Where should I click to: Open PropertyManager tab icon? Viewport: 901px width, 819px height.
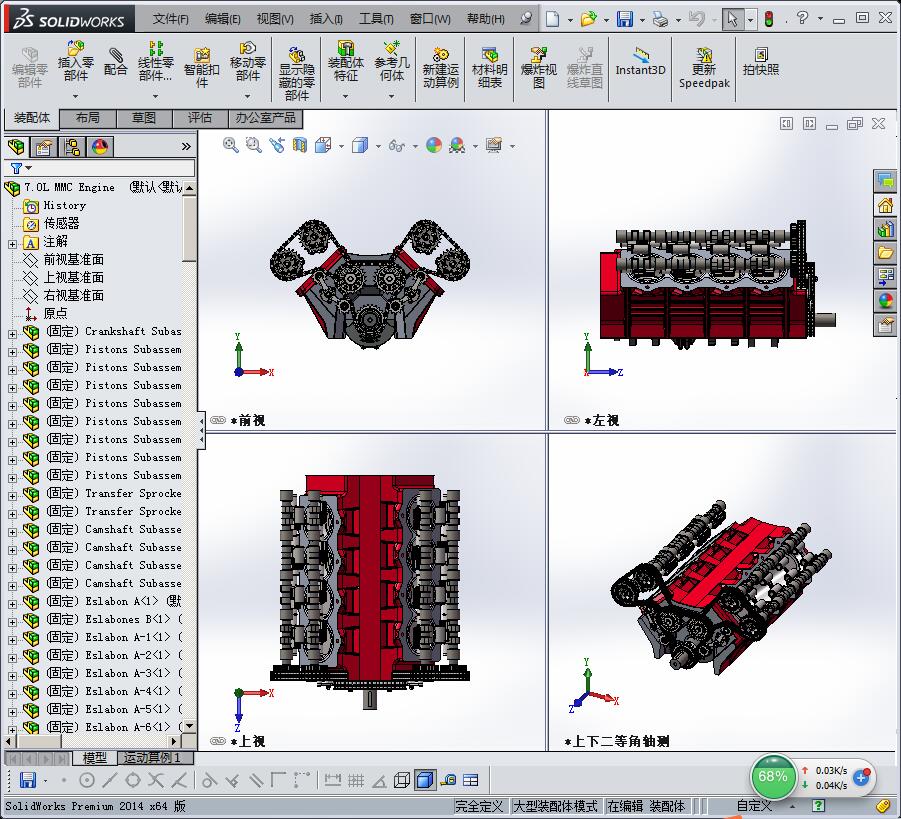44,147
